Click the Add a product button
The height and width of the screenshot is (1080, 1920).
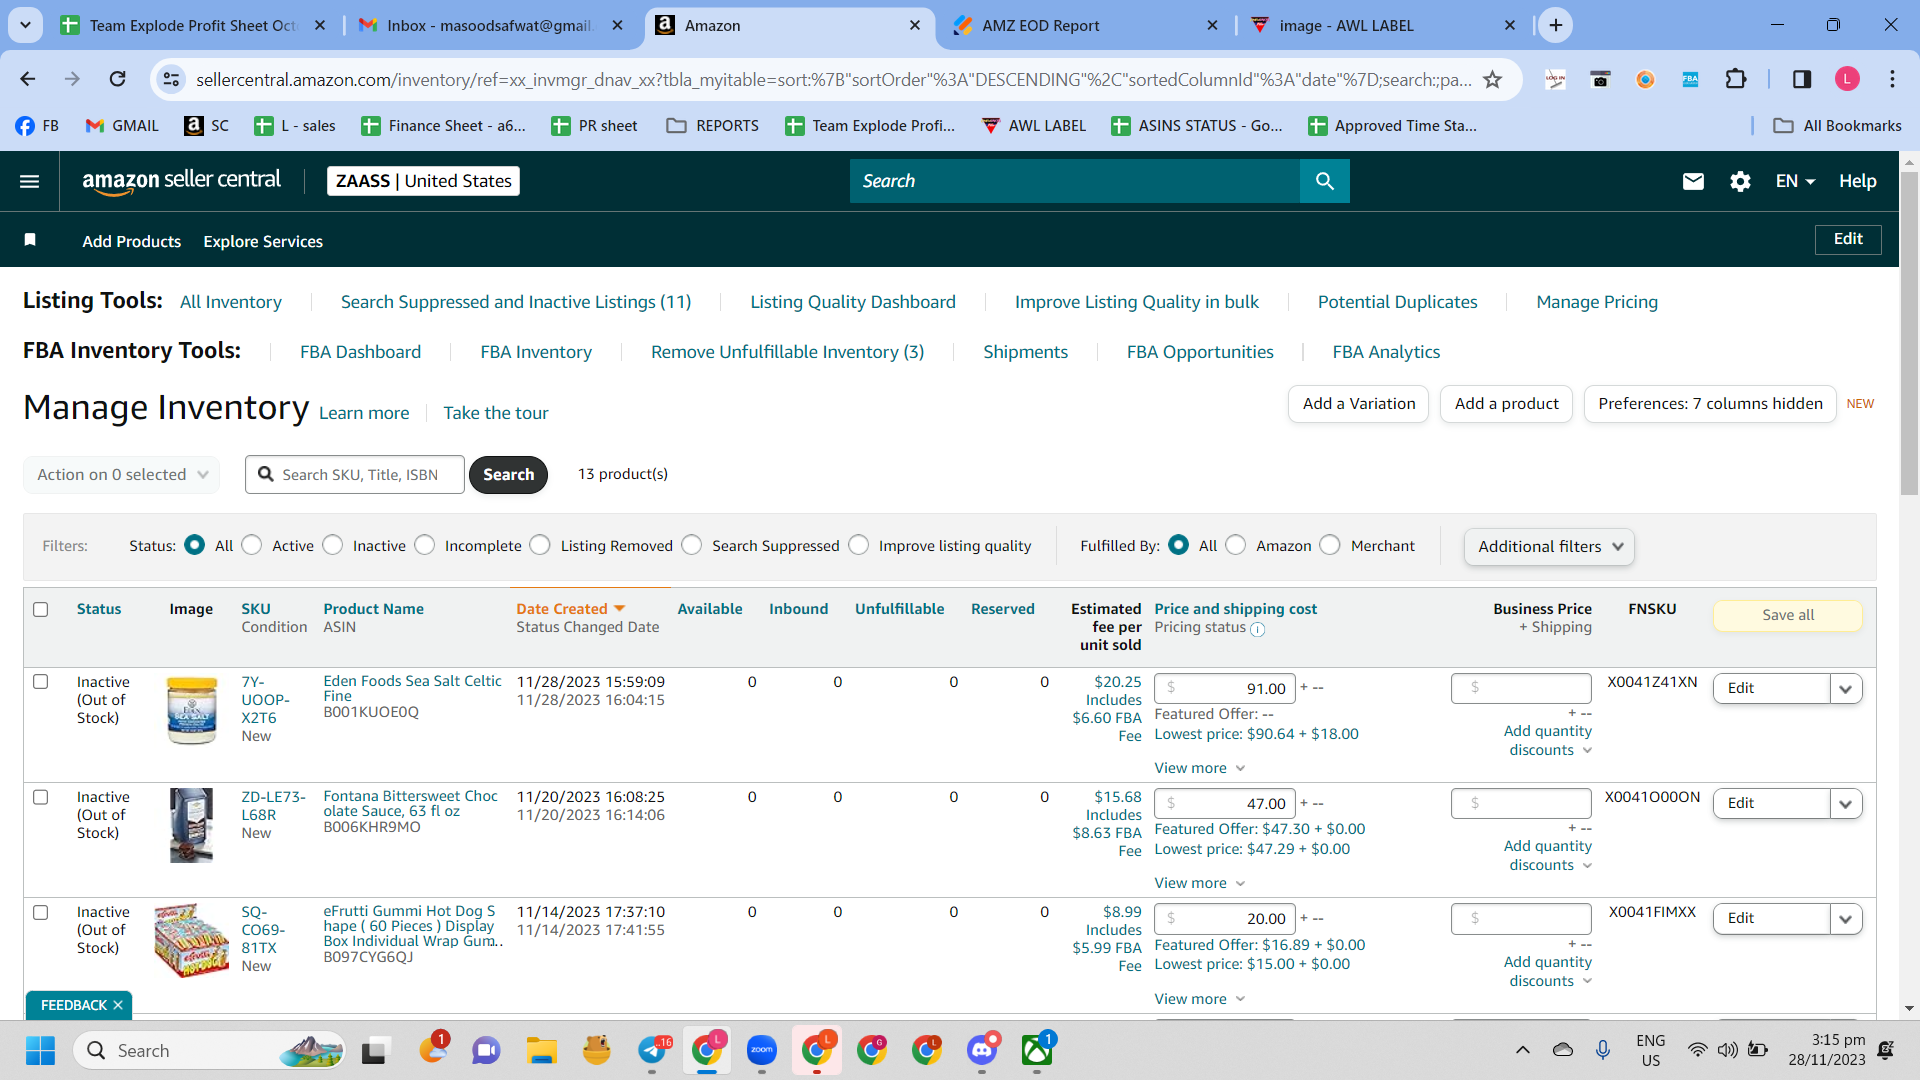click(1507, 404)
